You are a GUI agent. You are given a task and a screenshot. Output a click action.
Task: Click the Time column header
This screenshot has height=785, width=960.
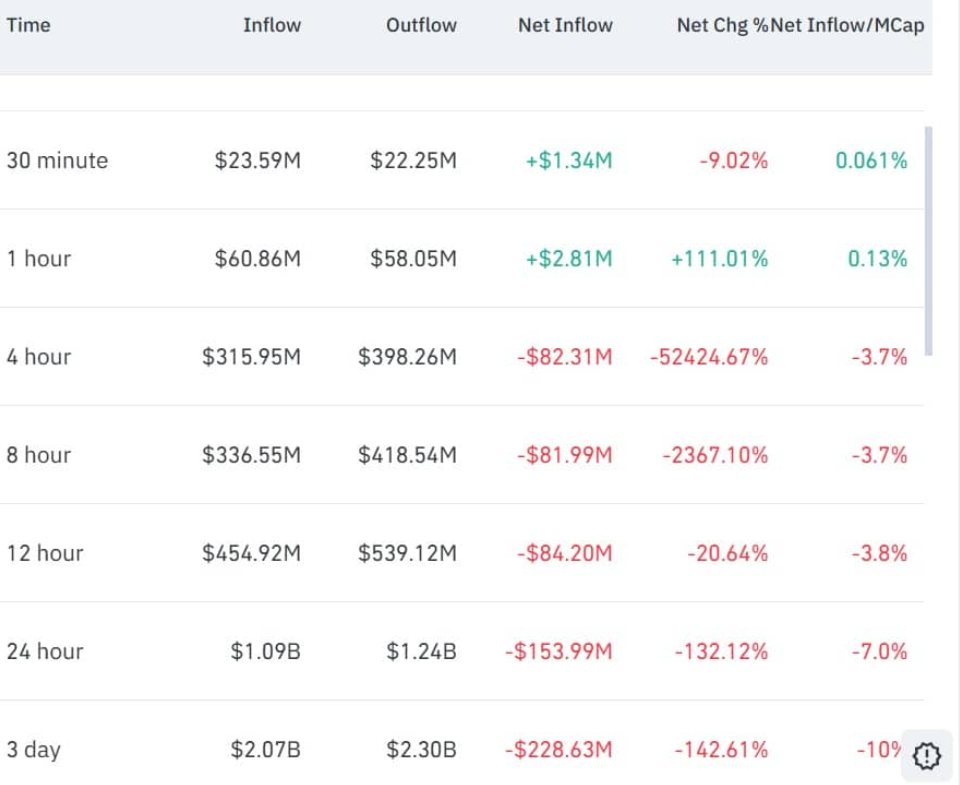[28, 26]
